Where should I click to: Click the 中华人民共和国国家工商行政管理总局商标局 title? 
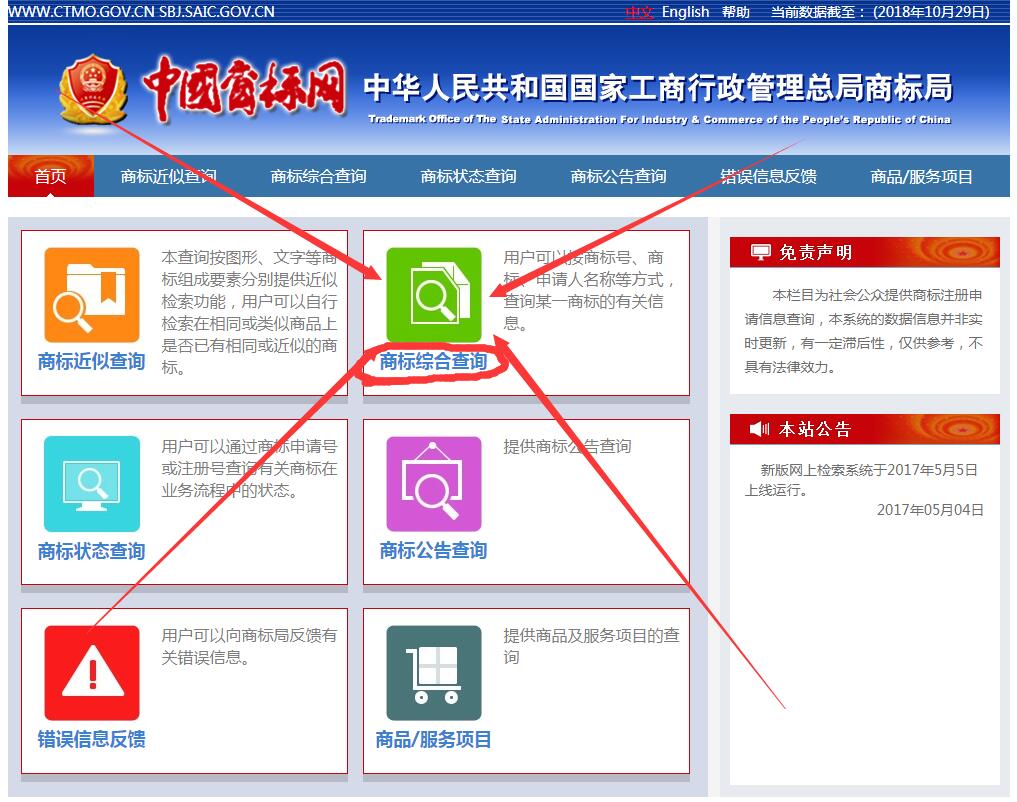tap(658, 88)
